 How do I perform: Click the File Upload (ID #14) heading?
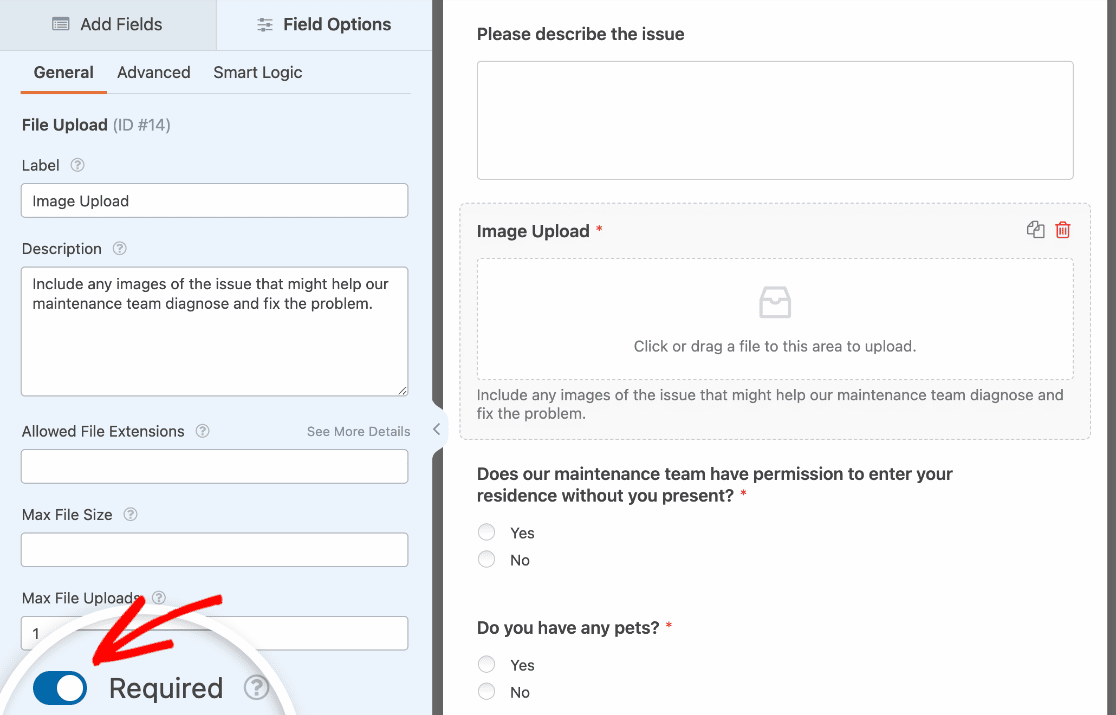point(96,125)
